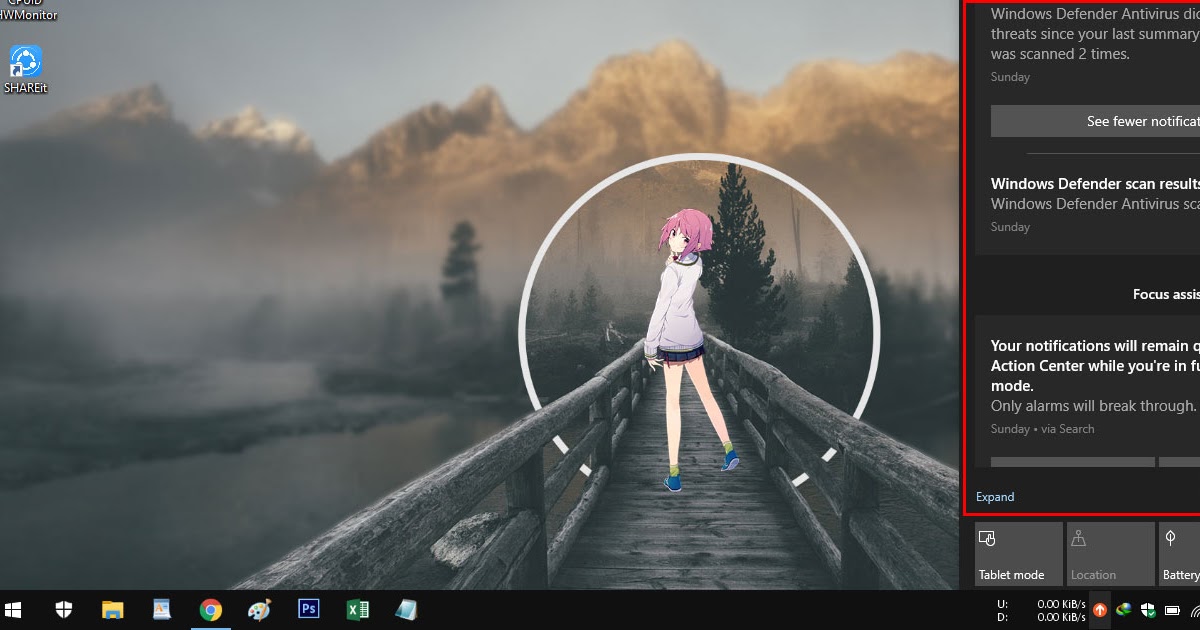The width and height of the screenshot is (1200, 630).
Task: Toggle the Location quick action
Action: coord(1110,554)
